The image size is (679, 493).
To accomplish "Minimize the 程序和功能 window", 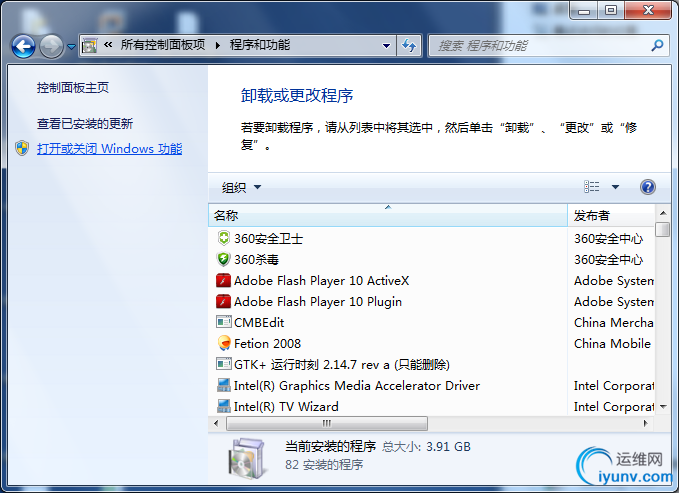I will coord(584,10).
